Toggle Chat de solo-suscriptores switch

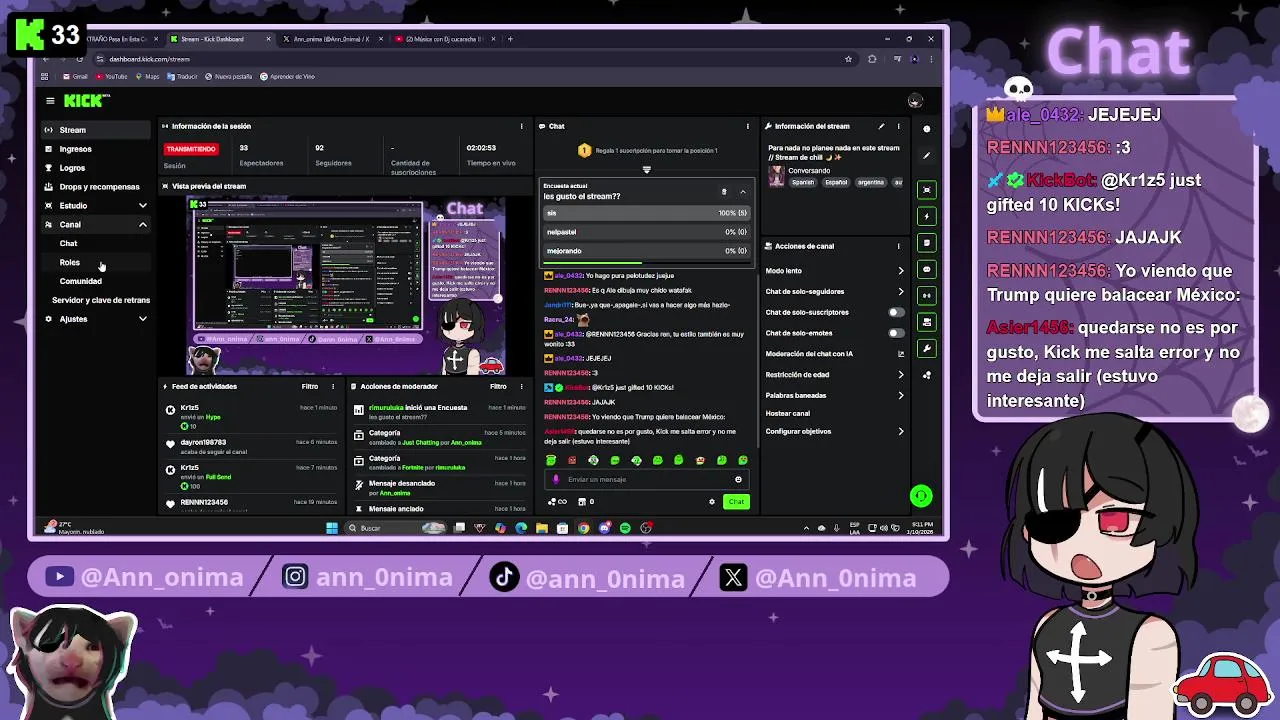896,312
